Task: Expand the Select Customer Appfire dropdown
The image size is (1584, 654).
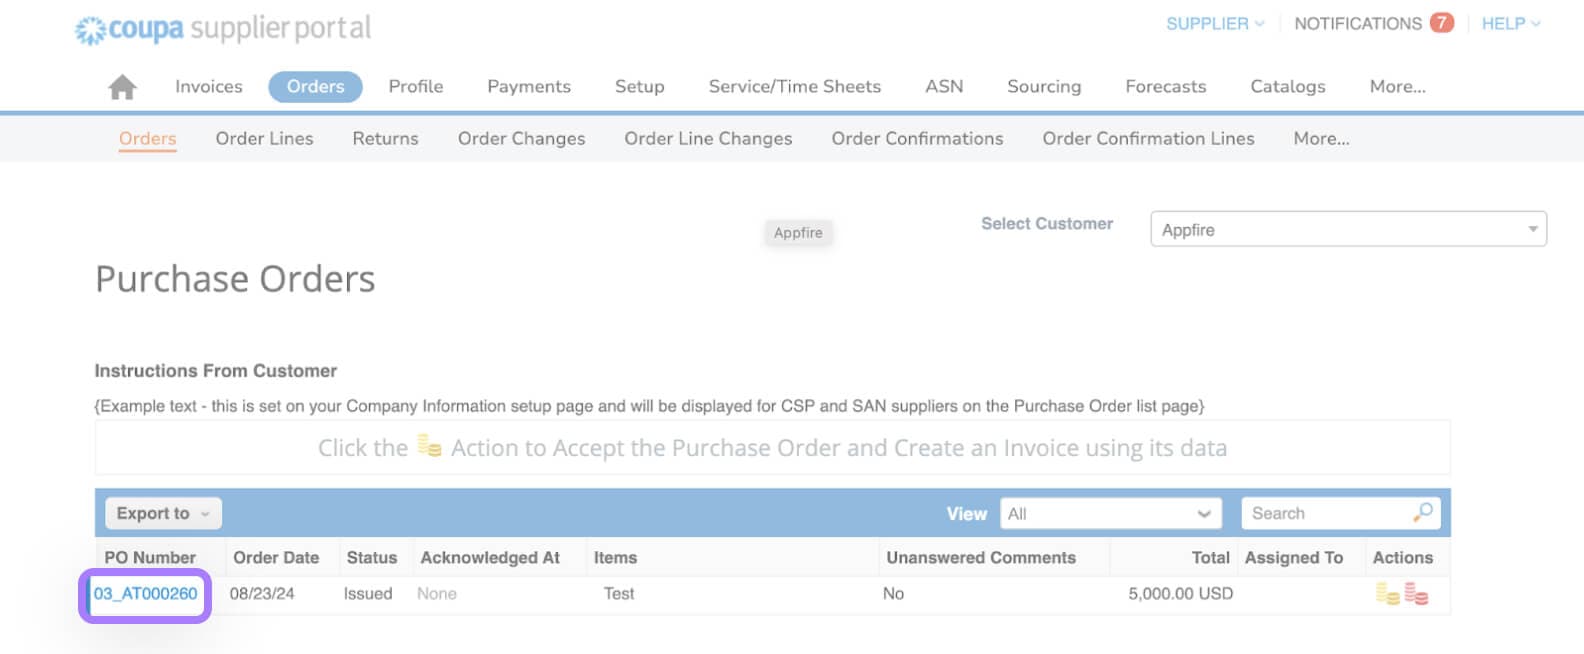Action: pyautogui.click(x=1348, y=229)
